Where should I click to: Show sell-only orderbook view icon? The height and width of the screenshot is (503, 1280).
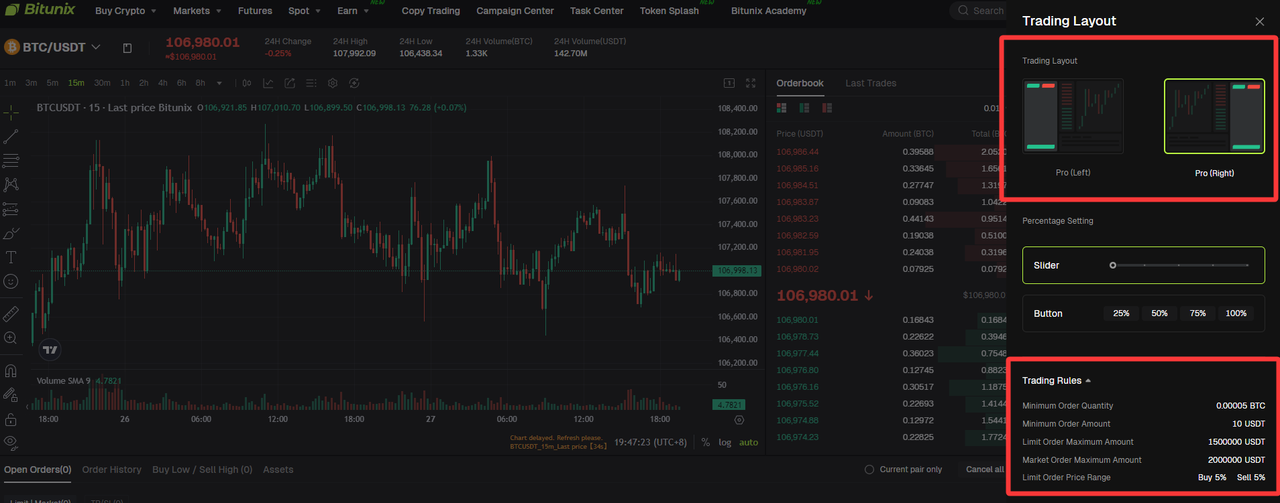coord(827,107)
